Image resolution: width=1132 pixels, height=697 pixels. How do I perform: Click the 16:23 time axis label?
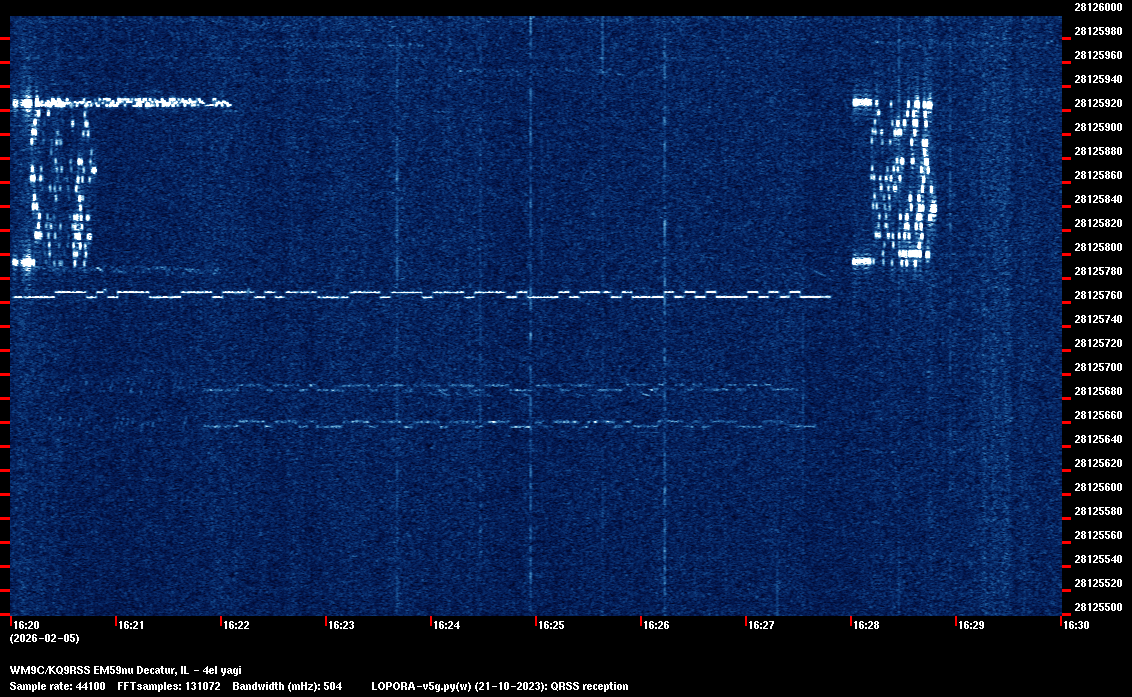tap(341, 626)
